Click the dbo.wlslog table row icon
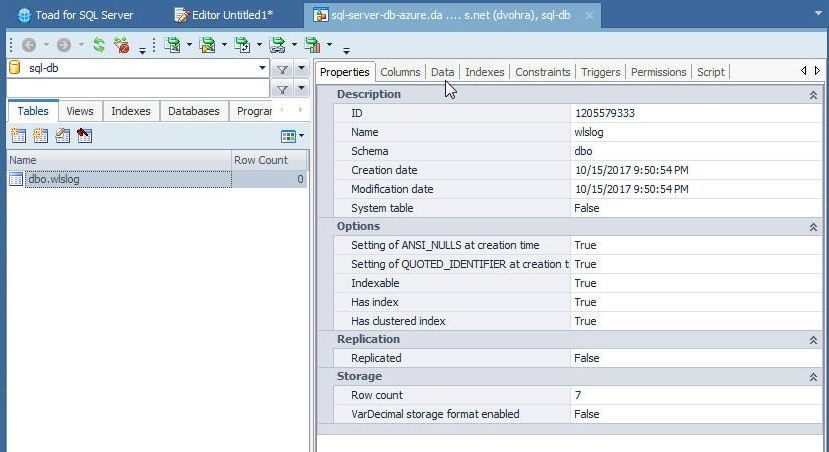The image size is (829, 452). coord(16,179)
